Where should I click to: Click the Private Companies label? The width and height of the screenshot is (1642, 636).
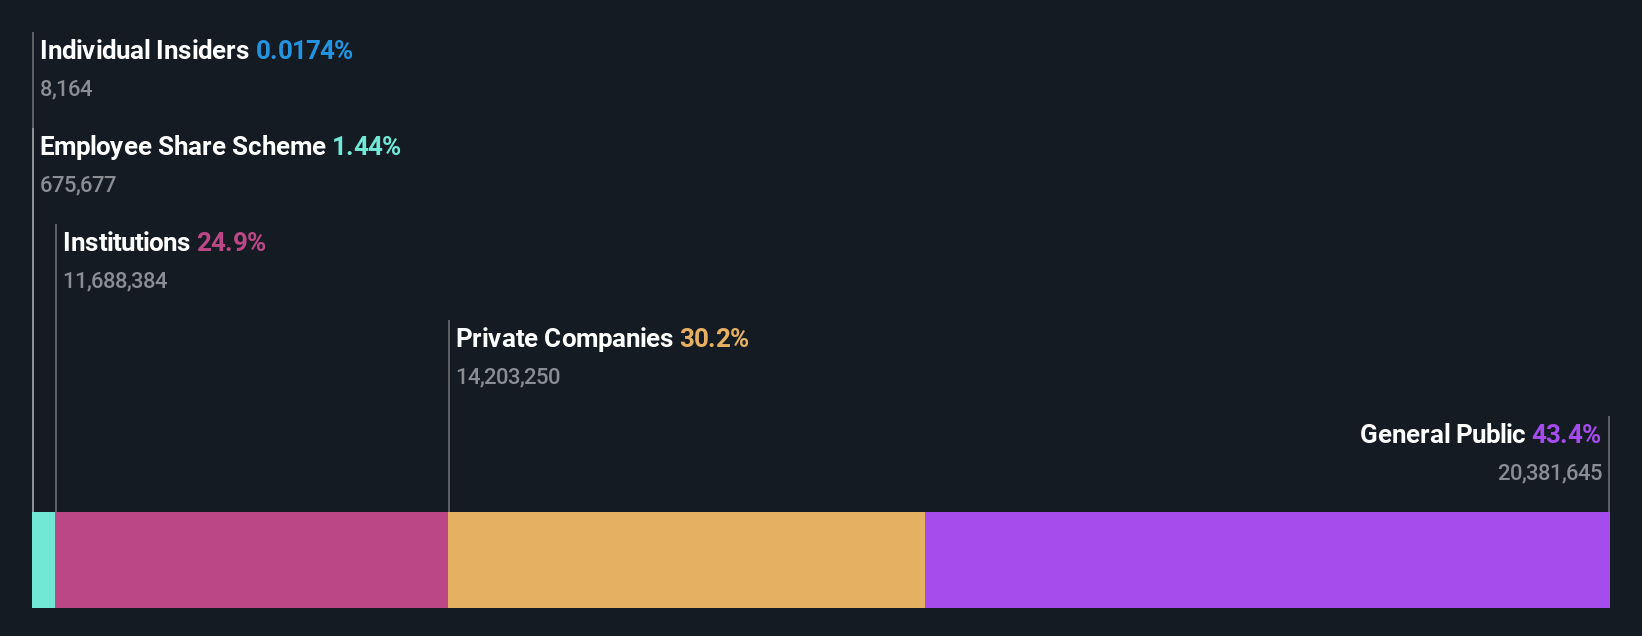coord(564,338)
